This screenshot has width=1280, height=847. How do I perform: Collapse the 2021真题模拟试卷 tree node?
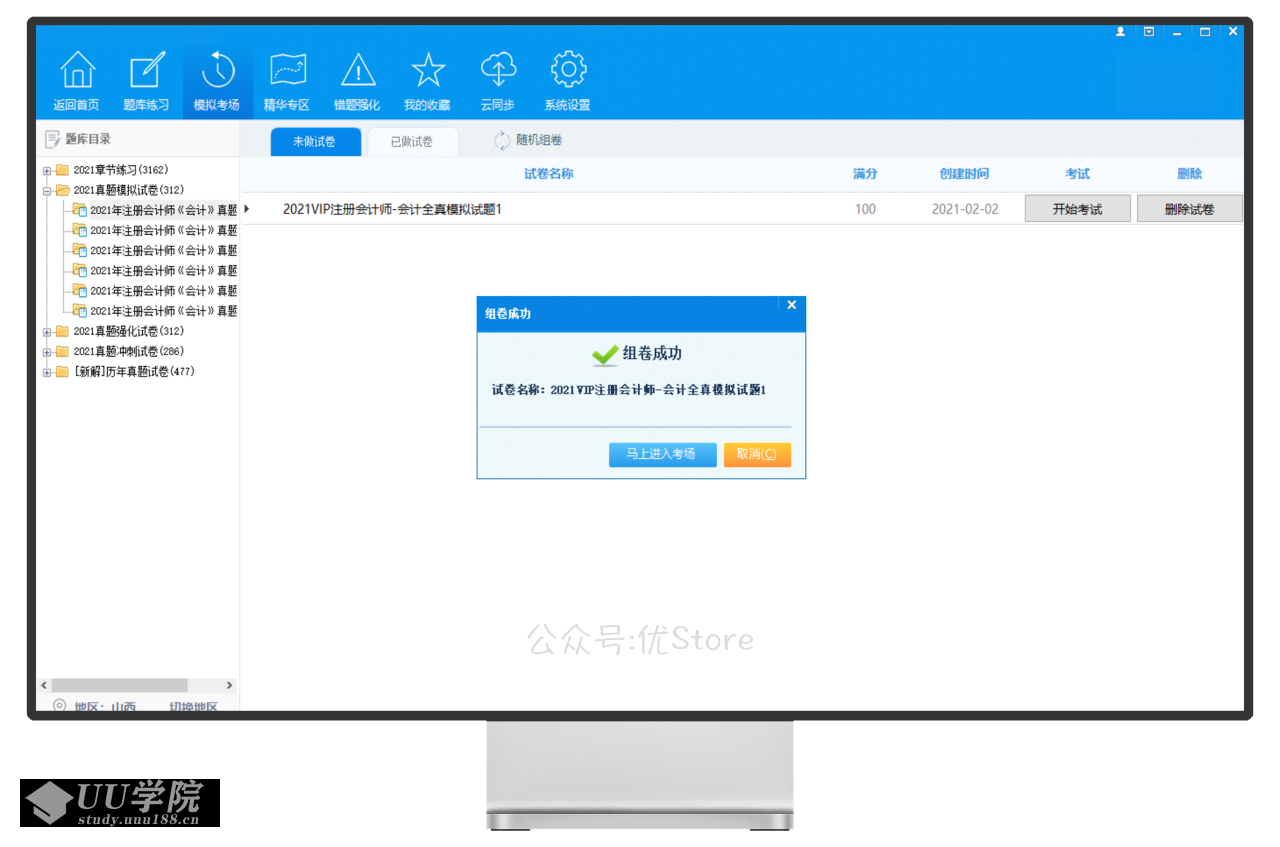pos(47,191)
